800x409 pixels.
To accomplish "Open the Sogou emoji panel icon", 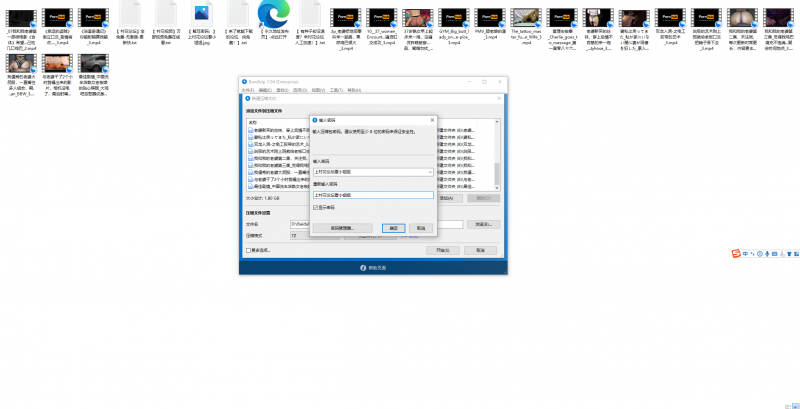I will coord(761,253).
